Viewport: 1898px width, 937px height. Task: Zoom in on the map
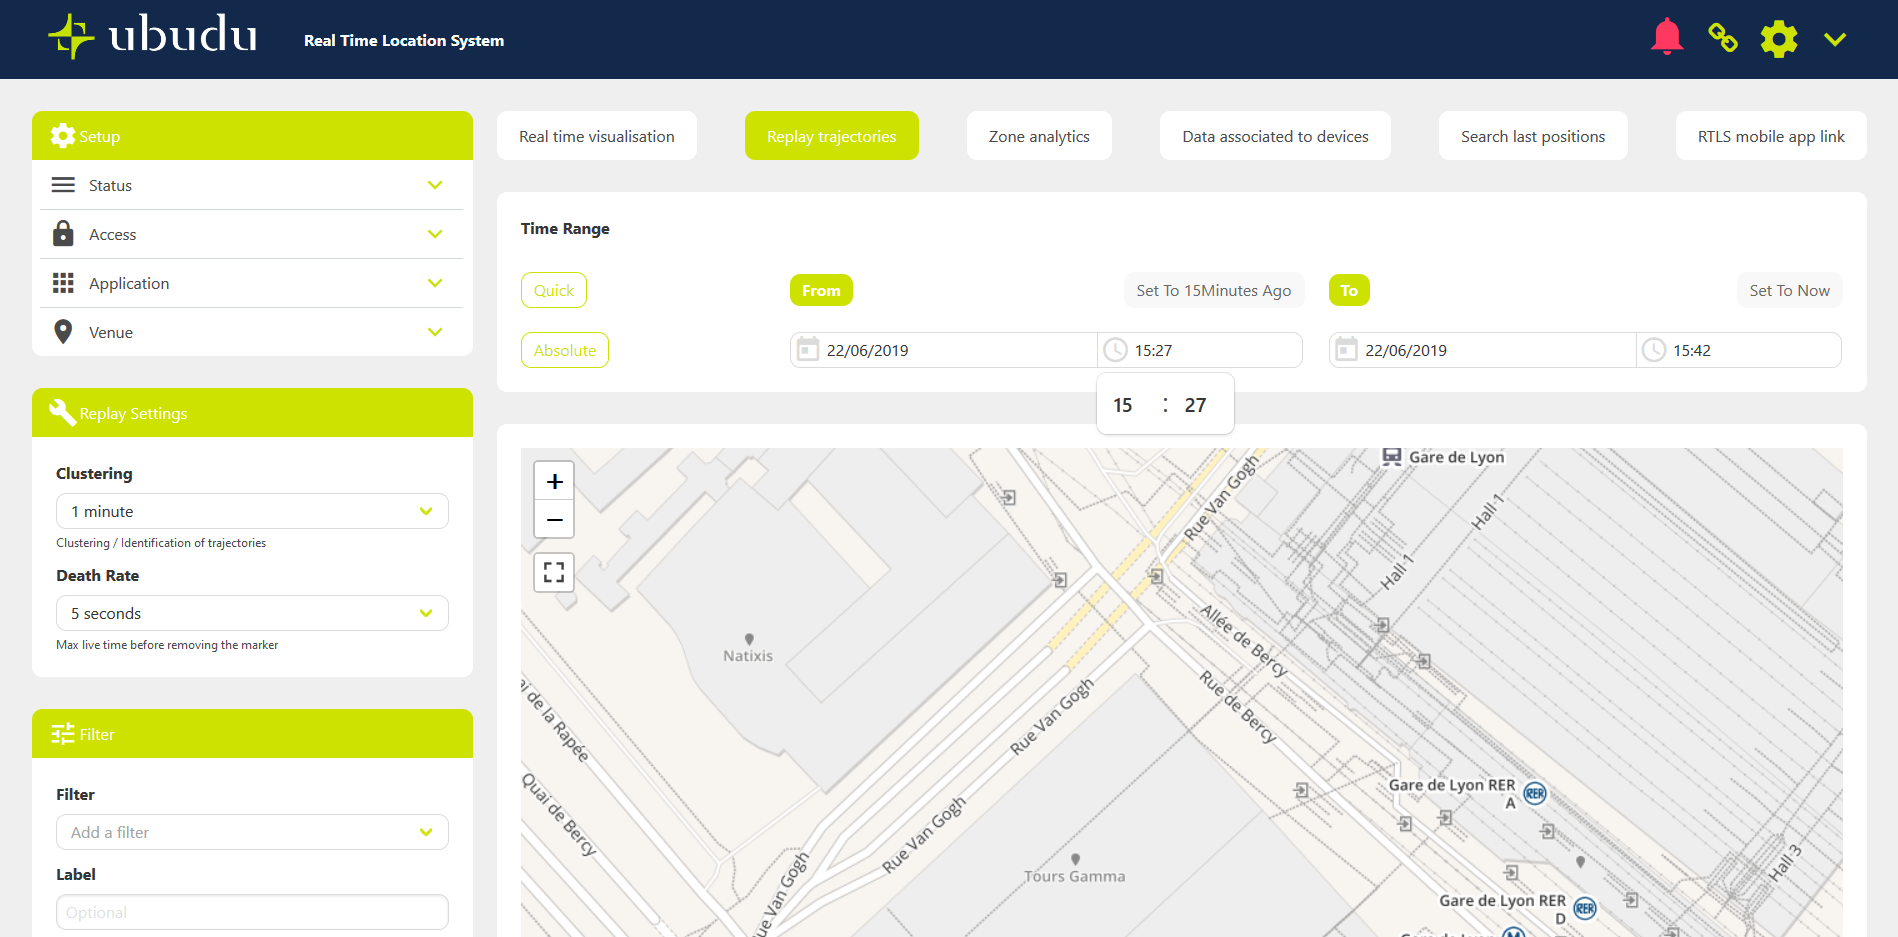(x=555, y=481)
